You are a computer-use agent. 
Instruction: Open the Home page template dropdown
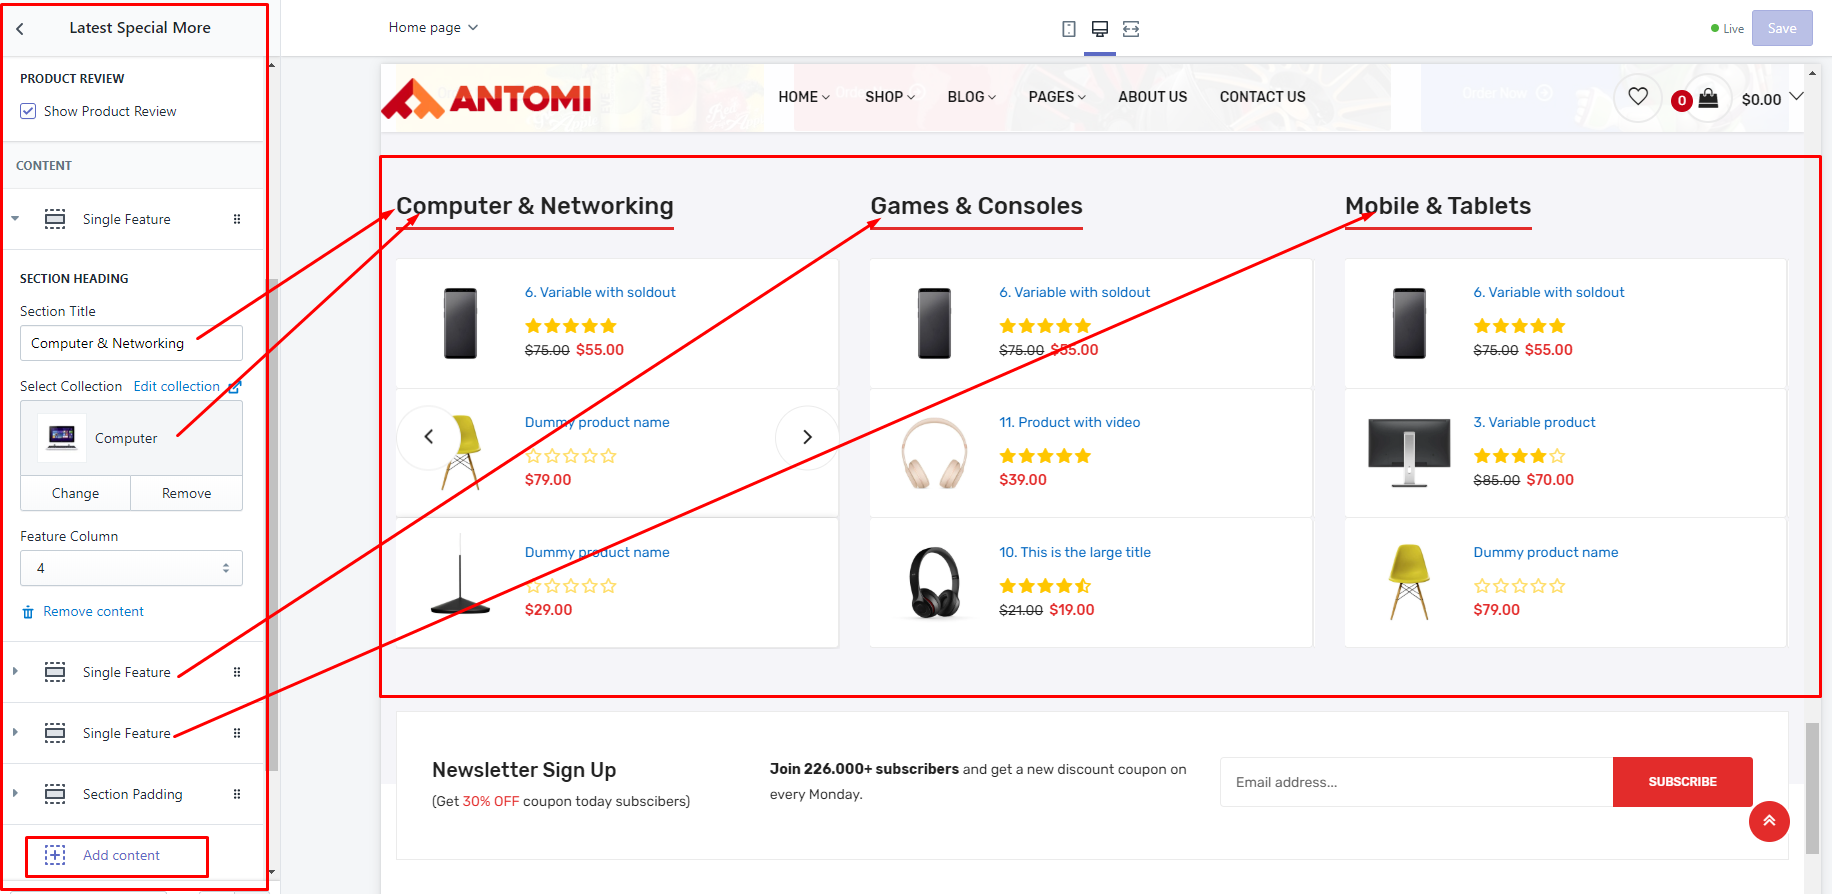(x=433, y=28)
